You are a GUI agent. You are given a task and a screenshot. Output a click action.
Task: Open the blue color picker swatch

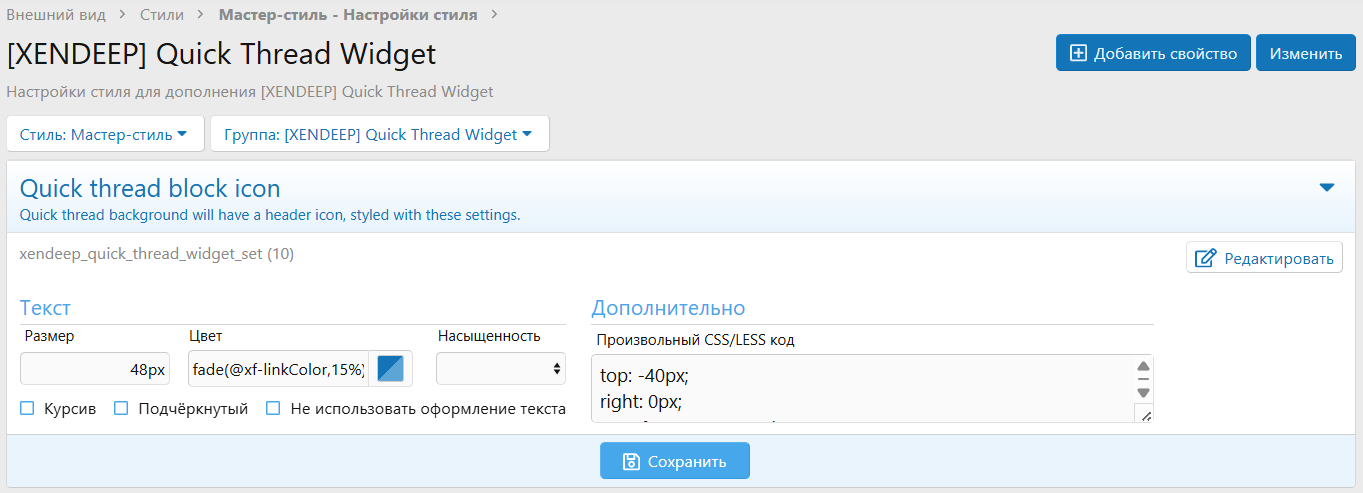(x=390, y=369)
